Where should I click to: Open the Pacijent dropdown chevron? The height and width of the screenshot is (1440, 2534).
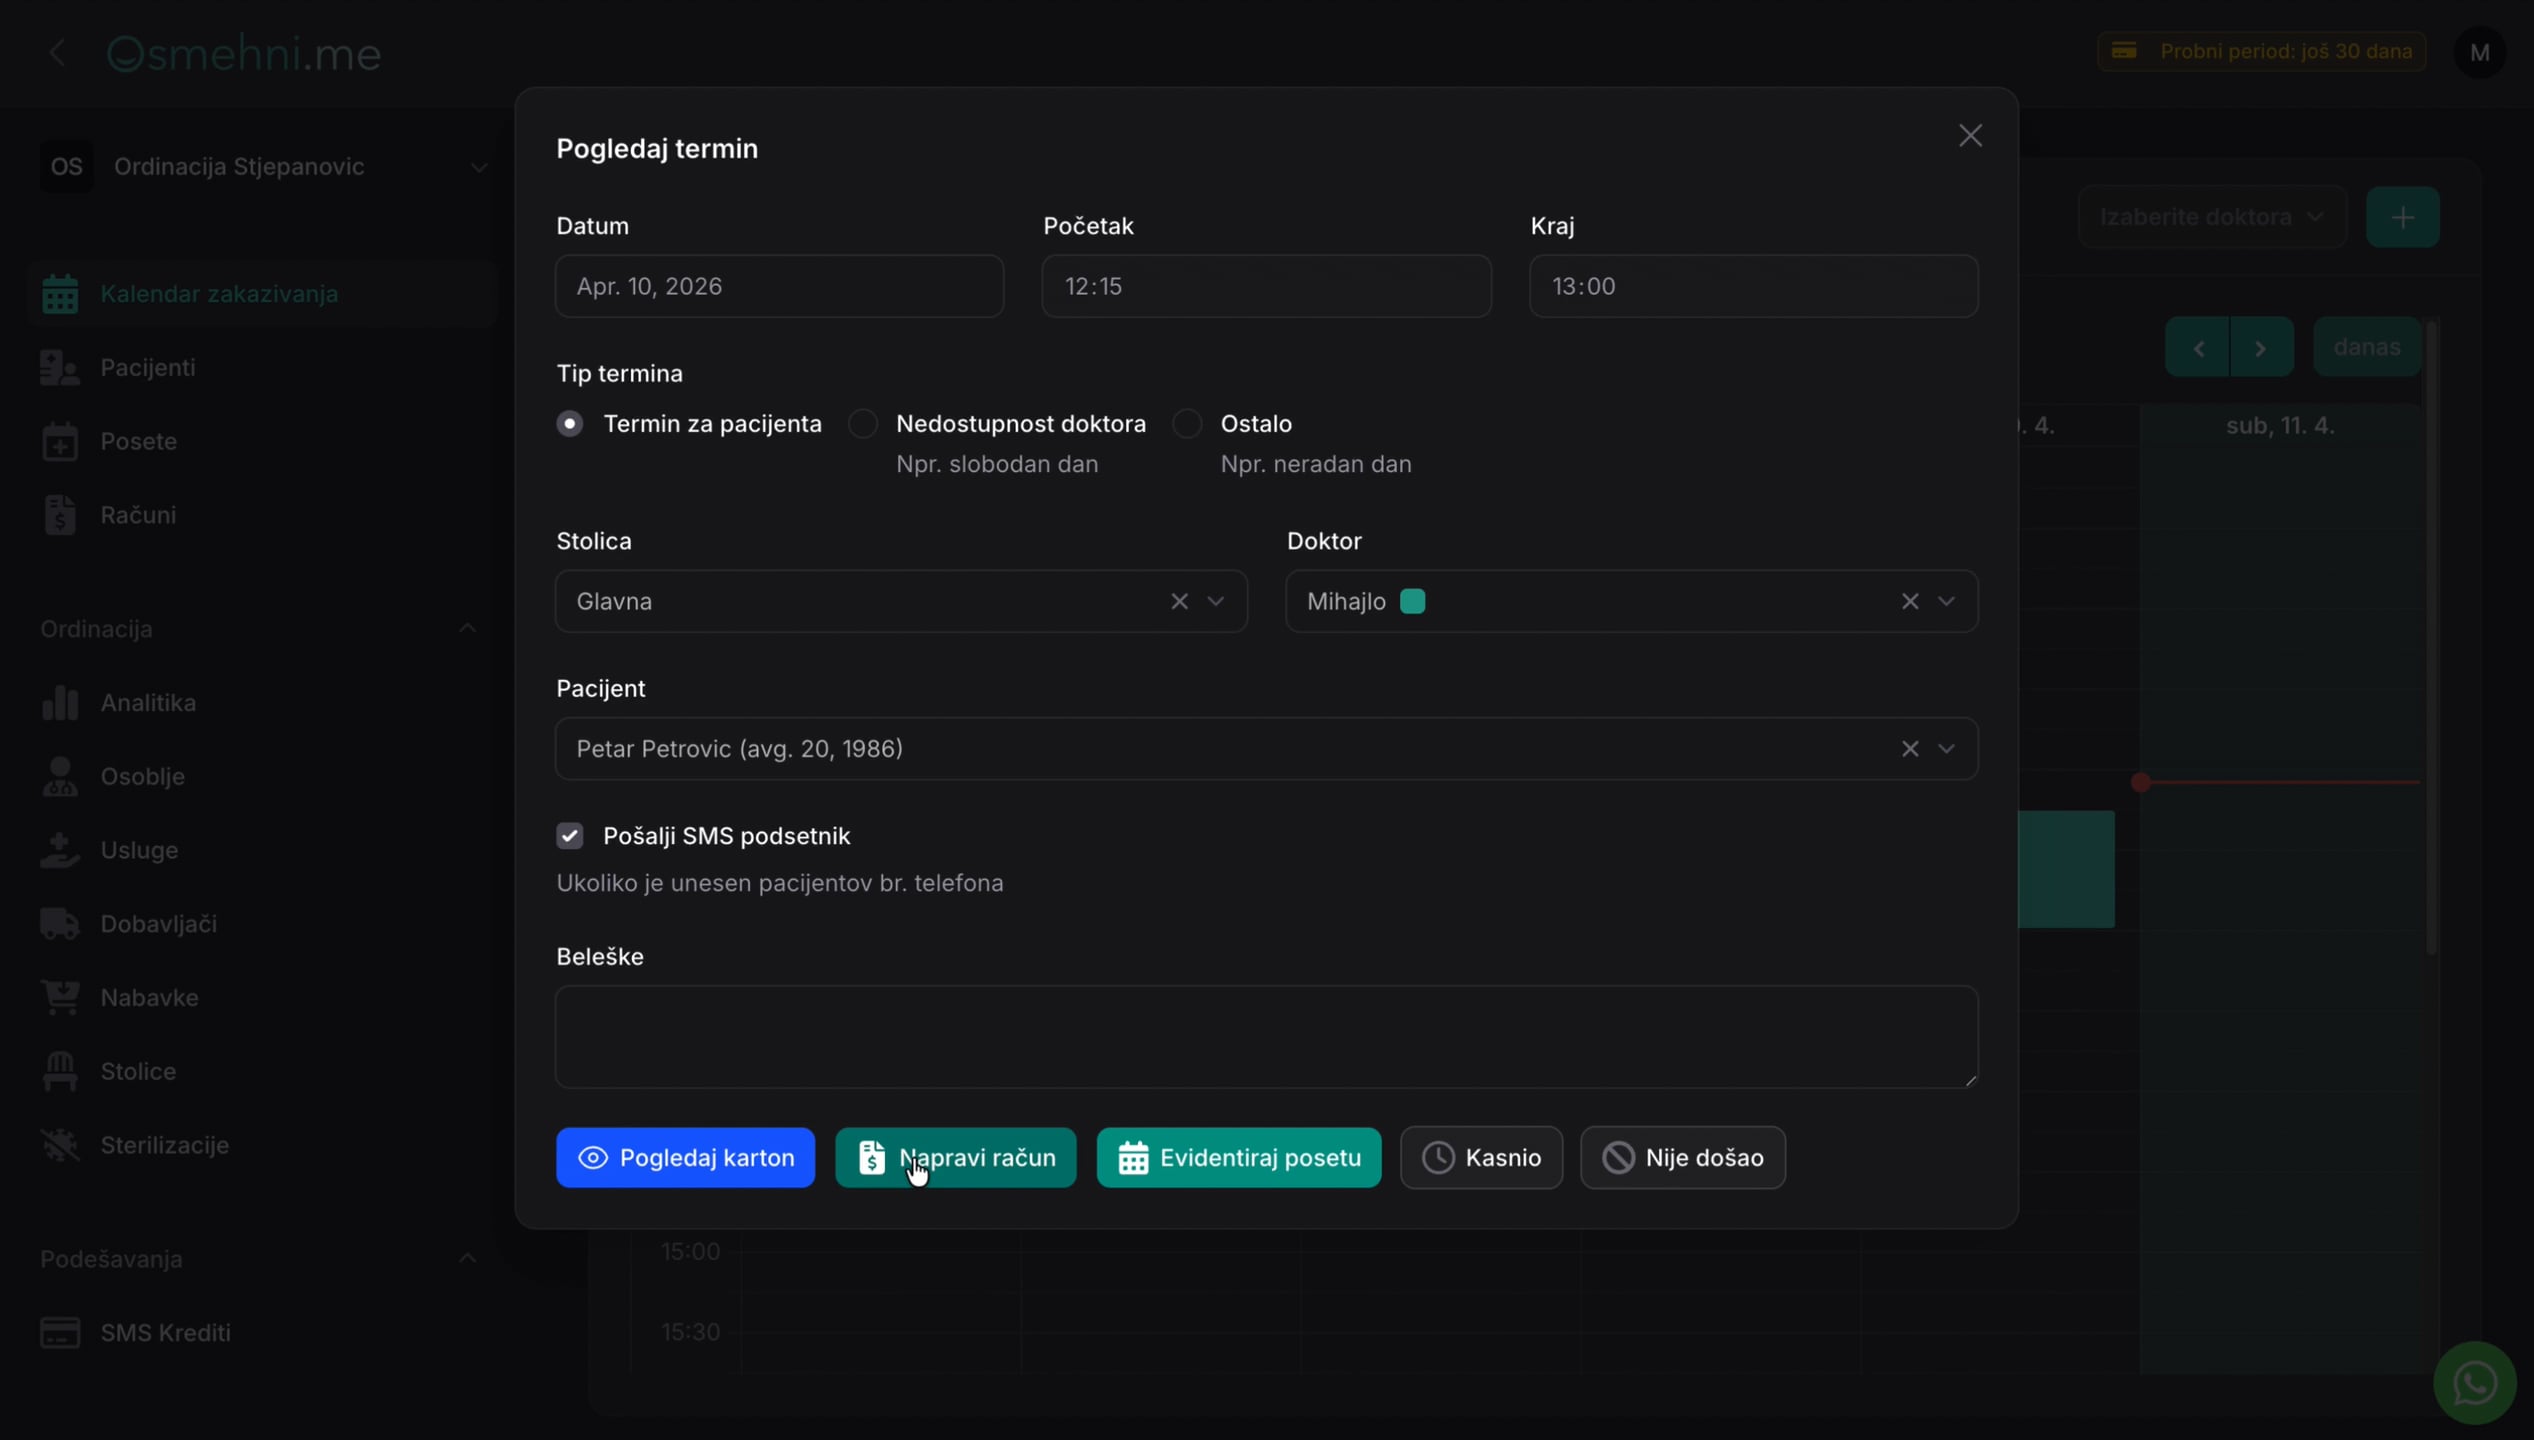[x=1945, y=749]
